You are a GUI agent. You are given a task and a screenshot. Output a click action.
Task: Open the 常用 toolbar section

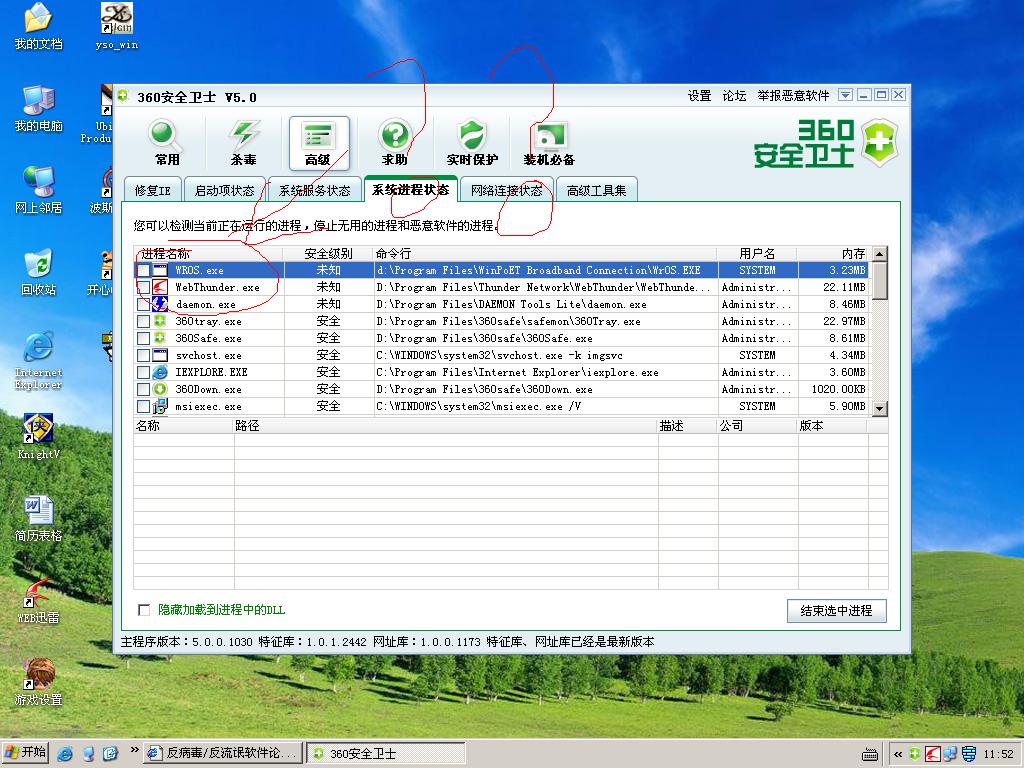(166, 142)
